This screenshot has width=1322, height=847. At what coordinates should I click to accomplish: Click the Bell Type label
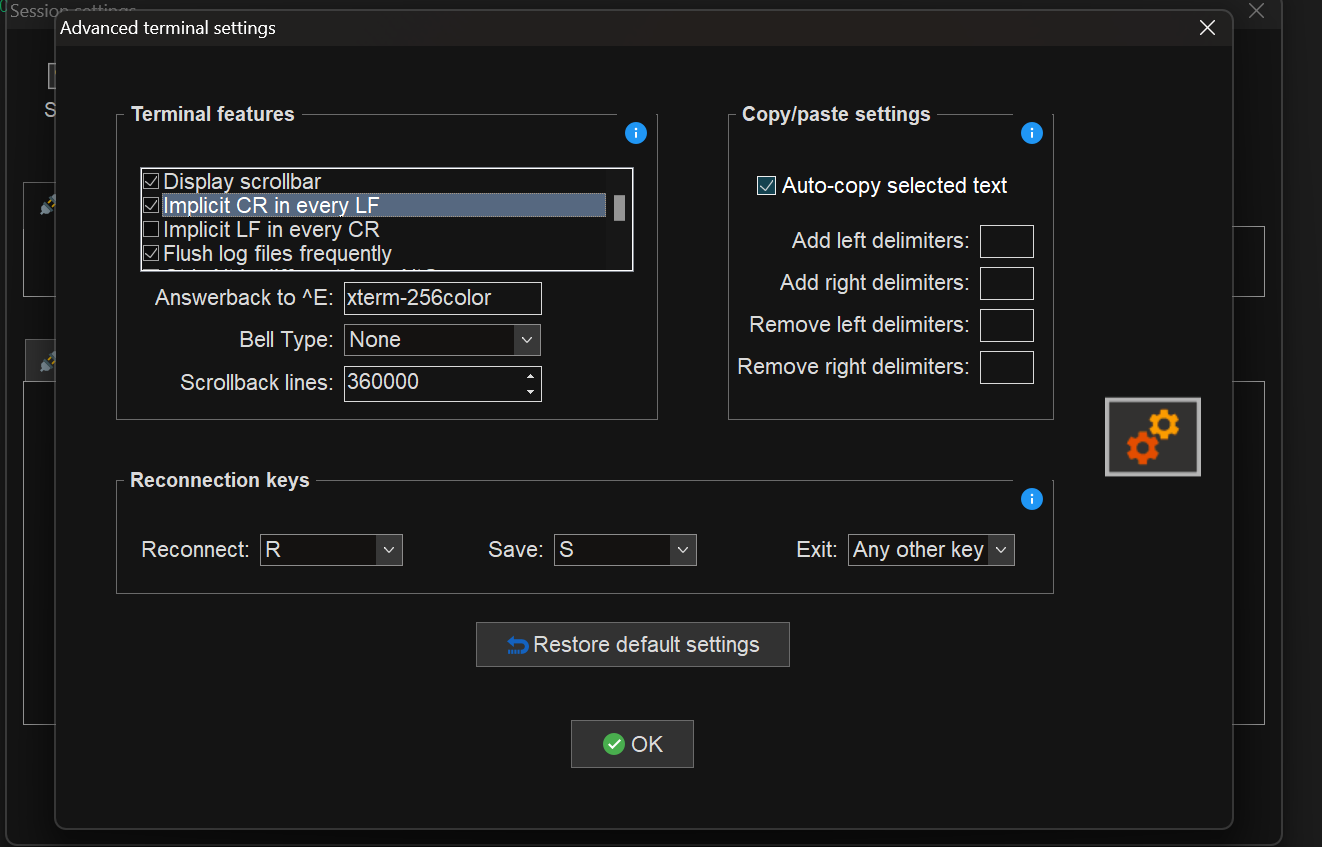coord(286,340)
